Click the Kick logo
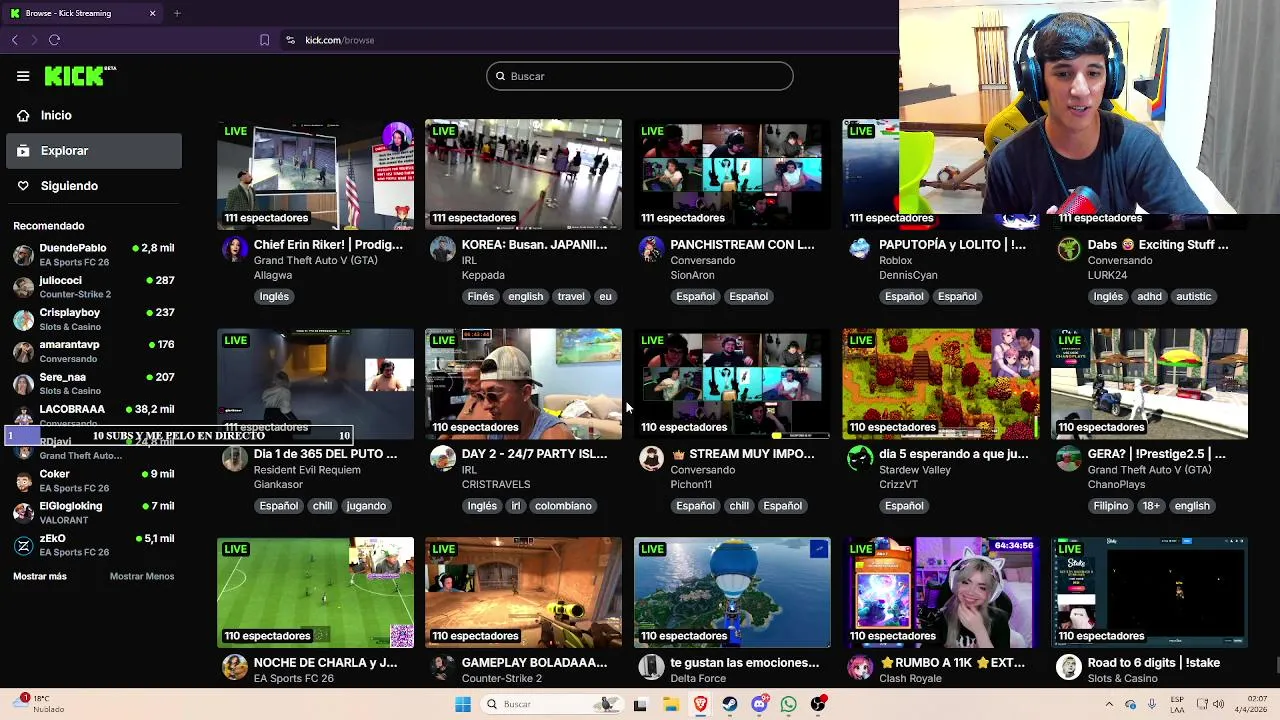The width and height of the screenshot is (1280, 720). click(x=80, y=76)
